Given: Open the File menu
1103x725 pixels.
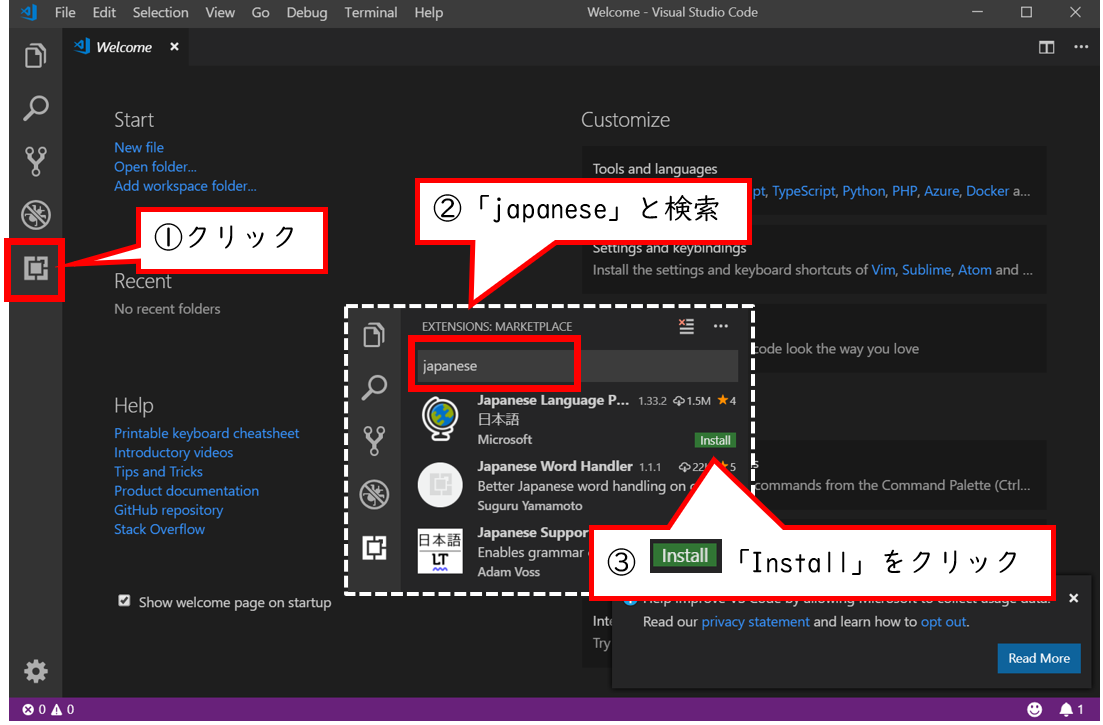Looking at the screenshot, I should tap(65, 12).
